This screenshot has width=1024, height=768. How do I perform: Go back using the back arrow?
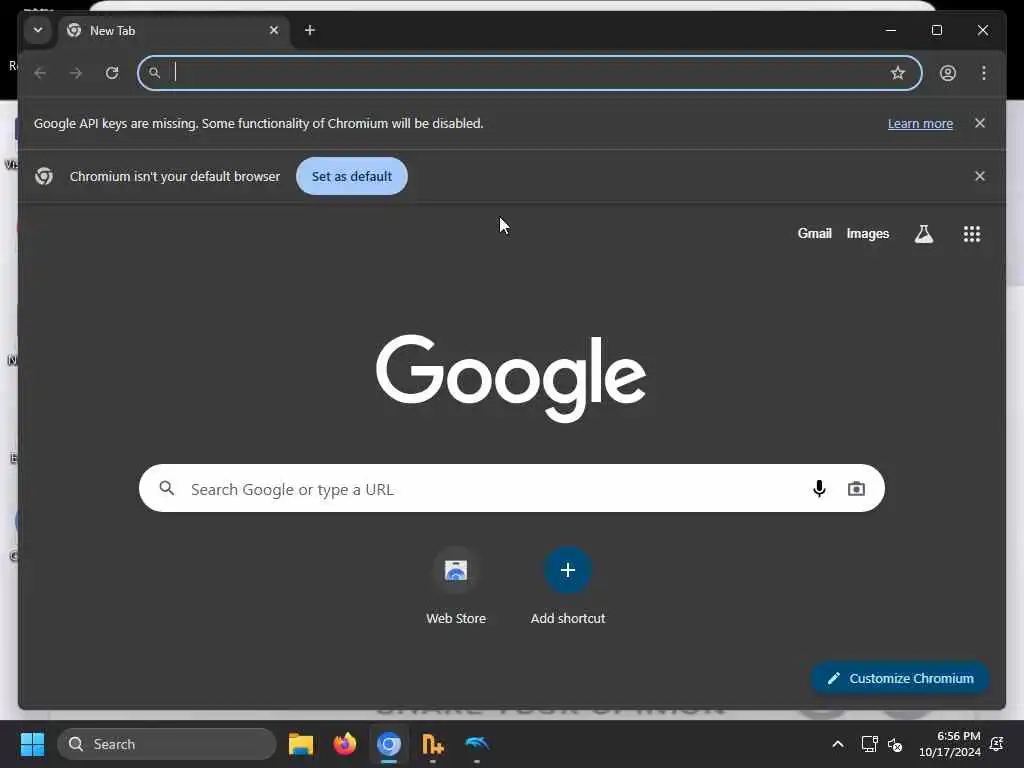[40, 73]
